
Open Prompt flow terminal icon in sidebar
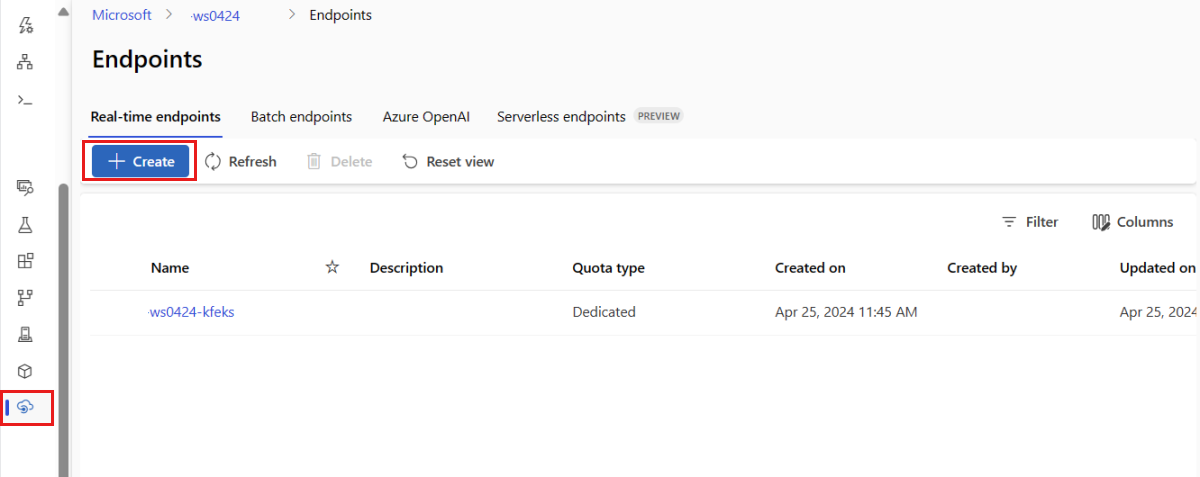pyautogui.click(x=26, y=99)
